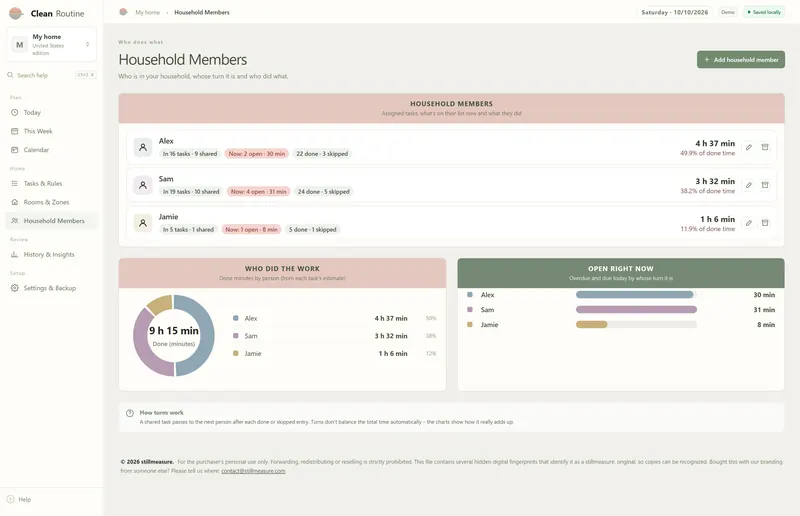Screen dimensions: 800x516
Task: Click the My home breadcrumb
Action: point(147,12)
